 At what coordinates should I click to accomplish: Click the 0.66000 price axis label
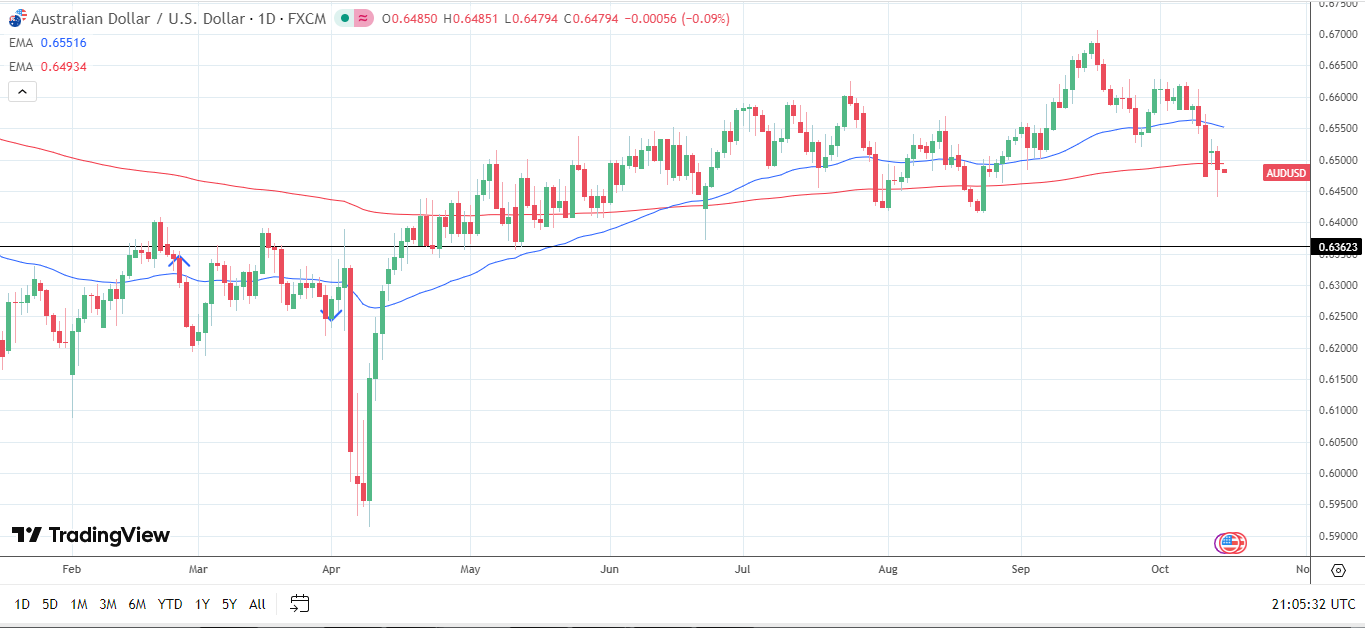[x=1337, y=97]
